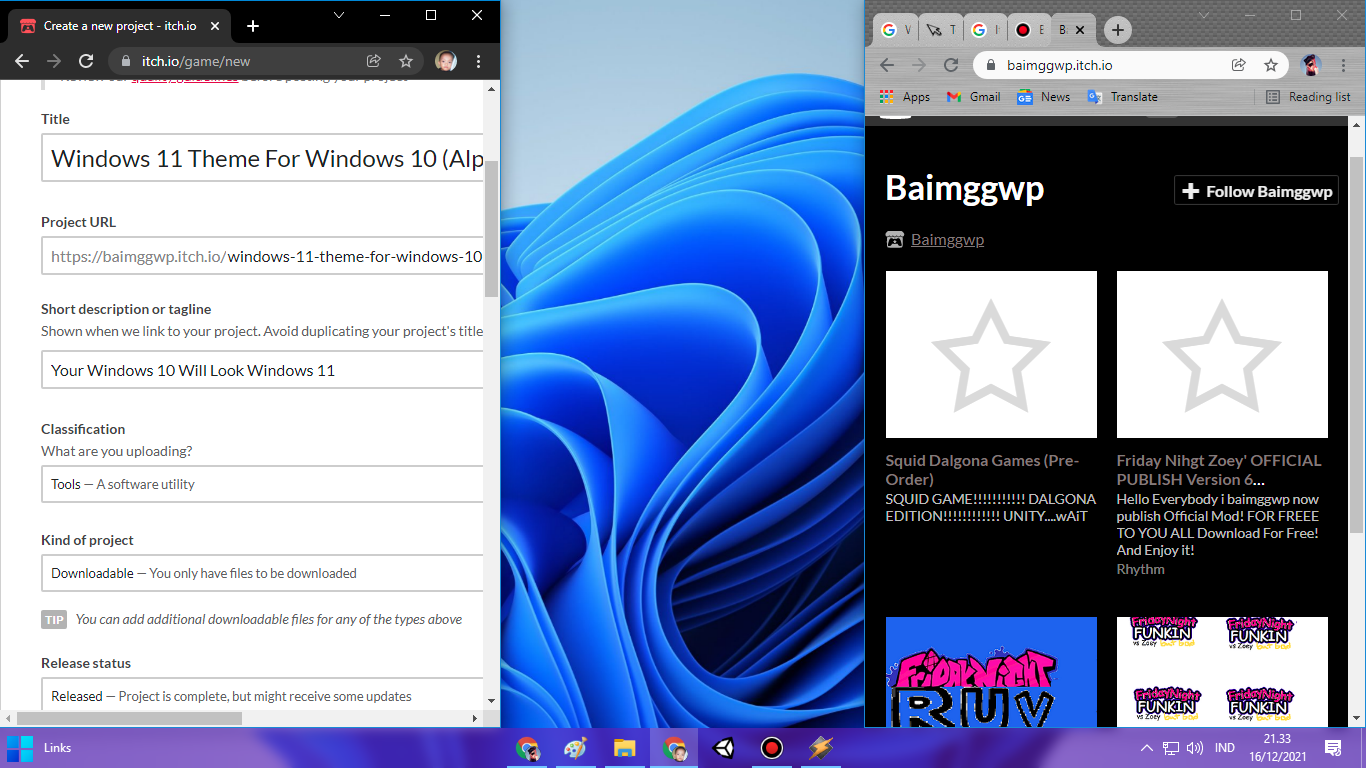Viewport: 1366px width, 768px height.
Task: Open the Release status dropdown
Action: (x=263, y=694)
